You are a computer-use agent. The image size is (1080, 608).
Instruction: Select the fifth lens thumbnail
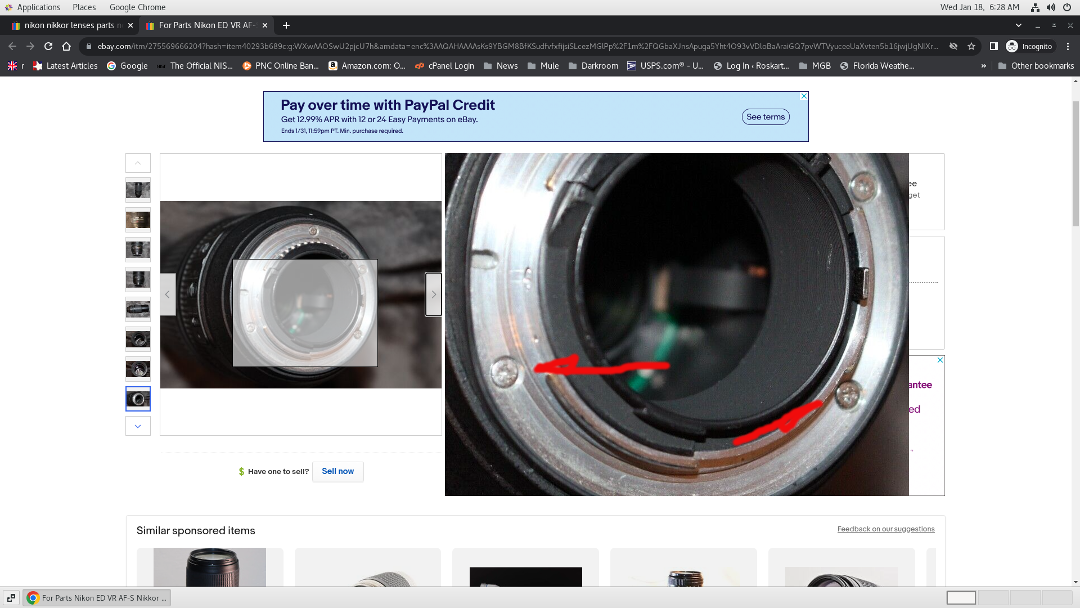point(138,309)
